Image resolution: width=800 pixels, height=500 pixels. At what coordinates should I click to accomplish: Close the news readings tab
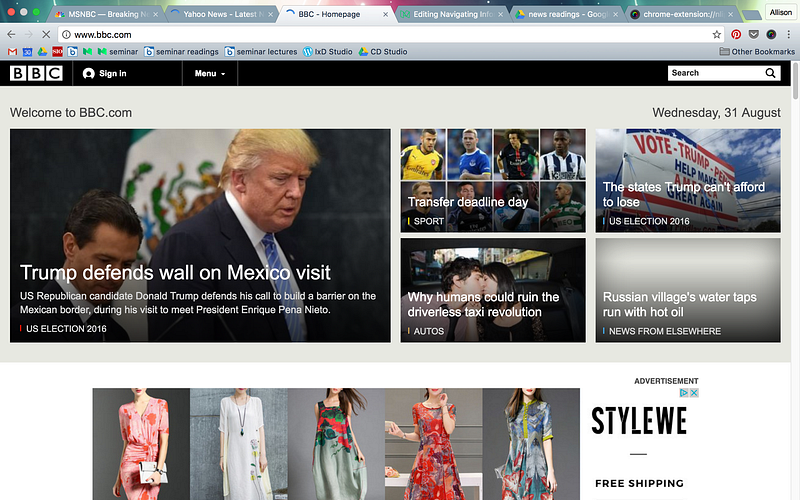click(x=615, y=14)
